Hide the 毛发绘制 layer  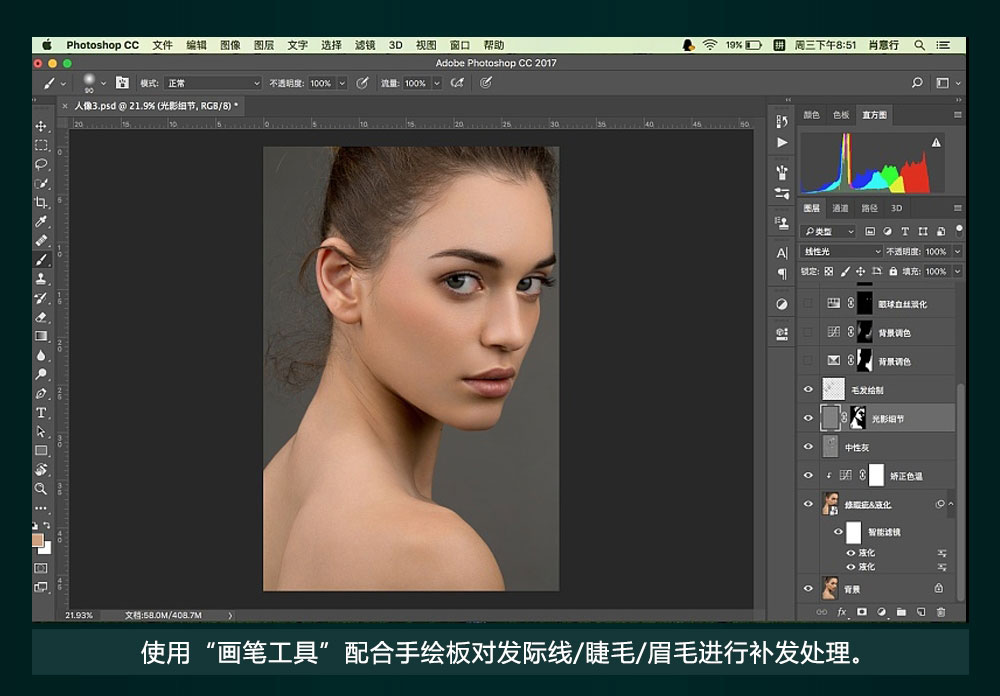tap(809, 390)
